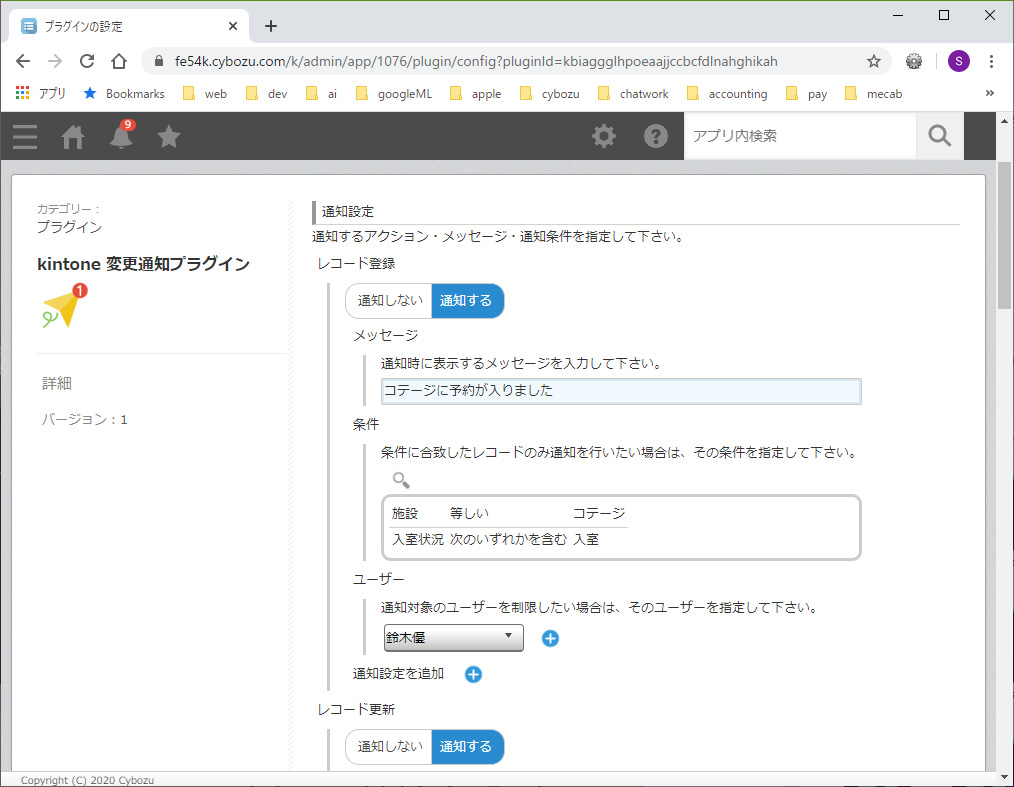
Task: Click the browser address bar URL
Action: pos(476,61)
